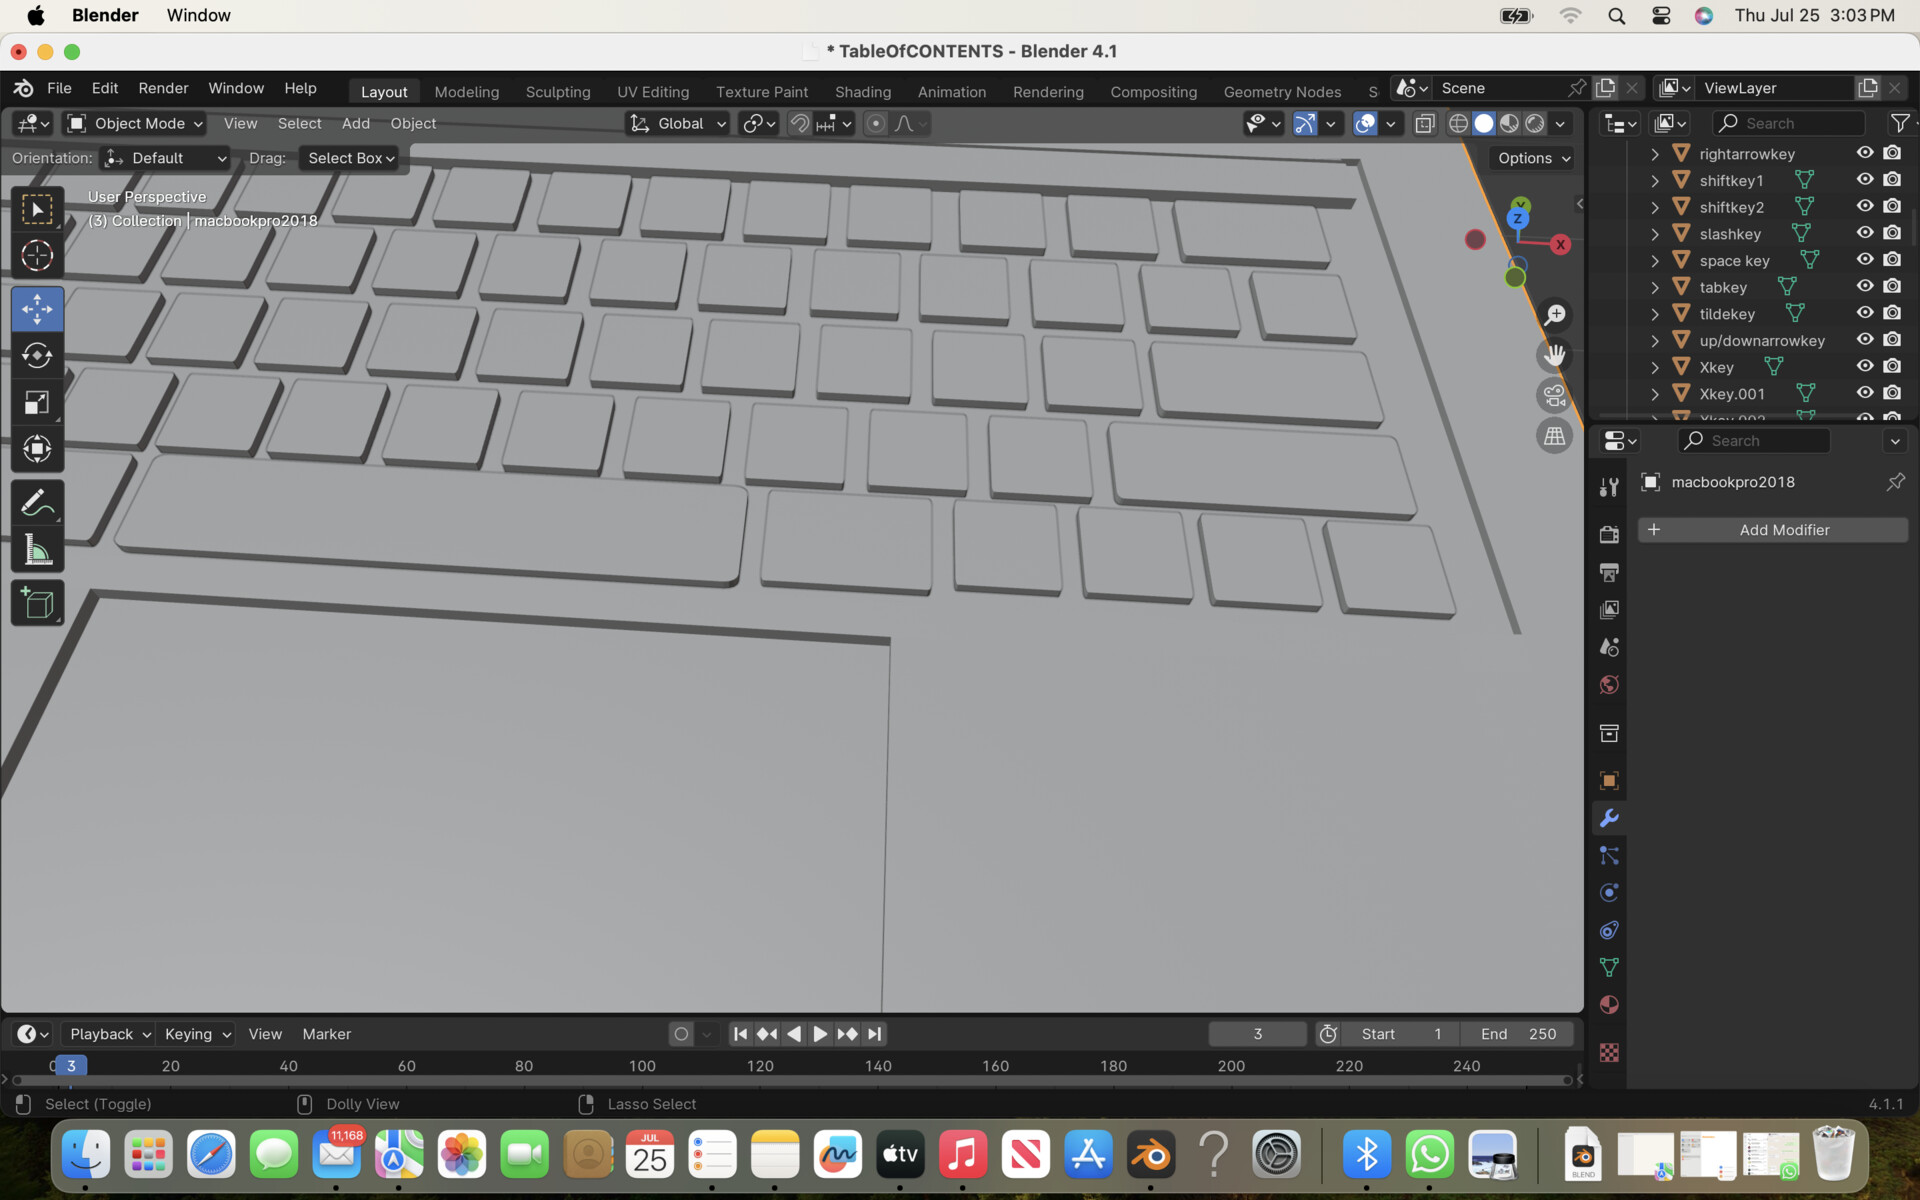1920x1200 pixels.
Task: Click the viewport zoom magnifier icon
Action: pos(1554,314)
